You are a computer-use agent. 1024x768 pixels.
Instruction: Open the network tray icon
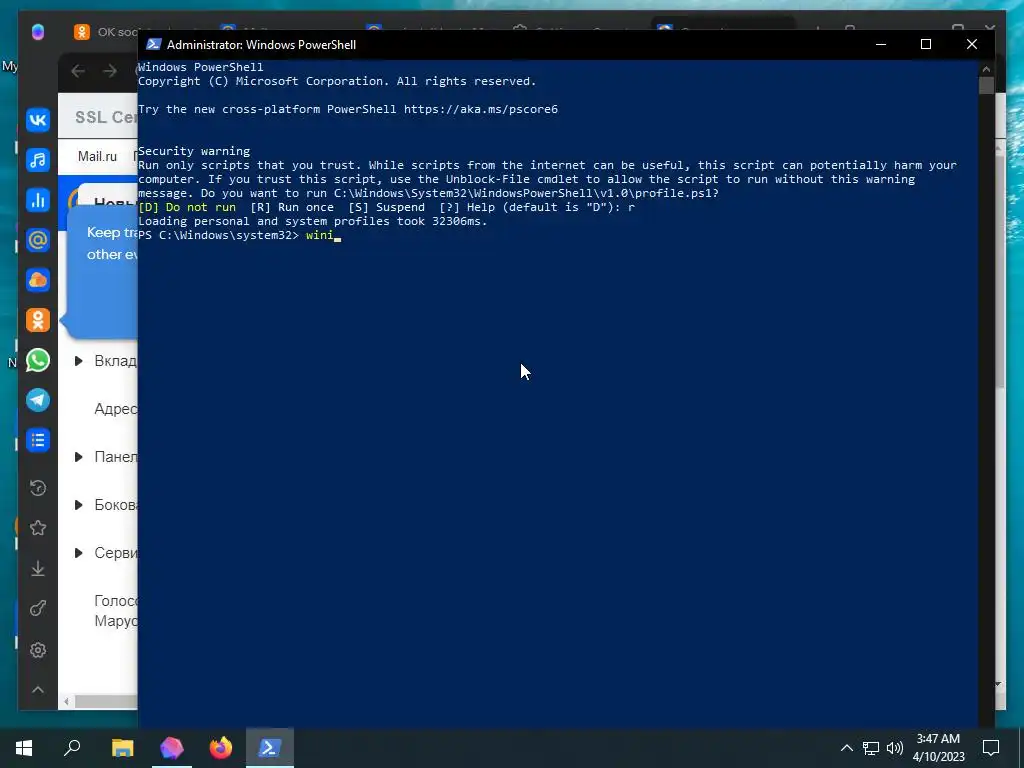click(871, 748)
